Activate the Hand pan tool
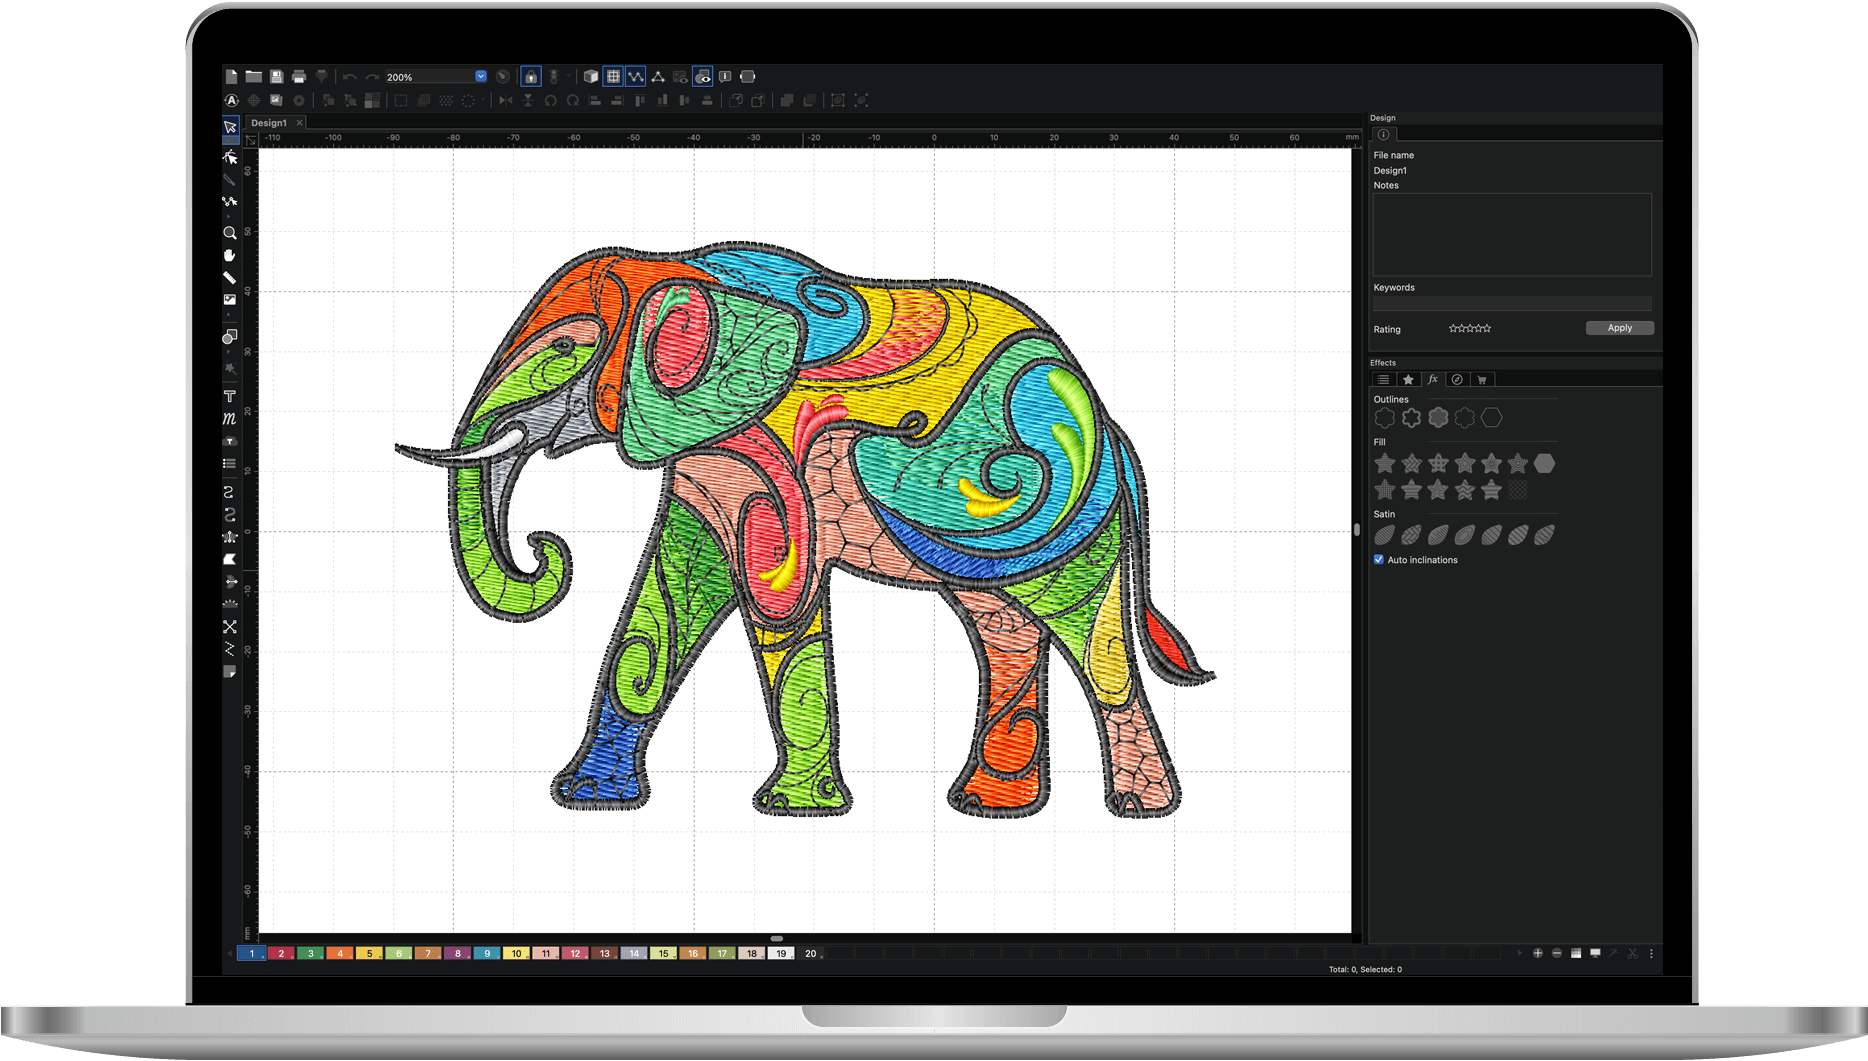This screenshot has width=1868, height=1061. pyautogui.click(x=230, y=255)
